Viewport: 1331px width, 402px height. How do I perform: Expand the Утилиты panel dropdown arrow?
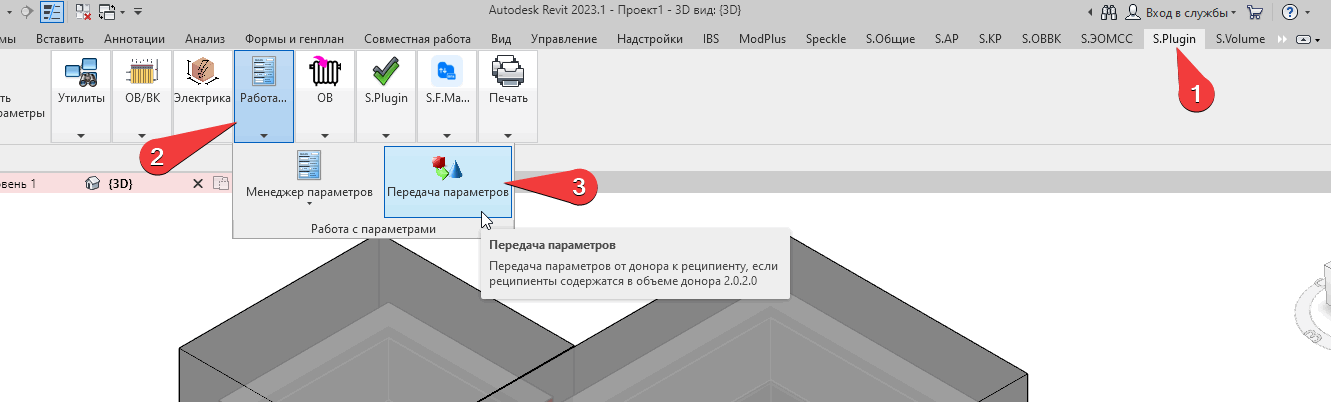81,134
